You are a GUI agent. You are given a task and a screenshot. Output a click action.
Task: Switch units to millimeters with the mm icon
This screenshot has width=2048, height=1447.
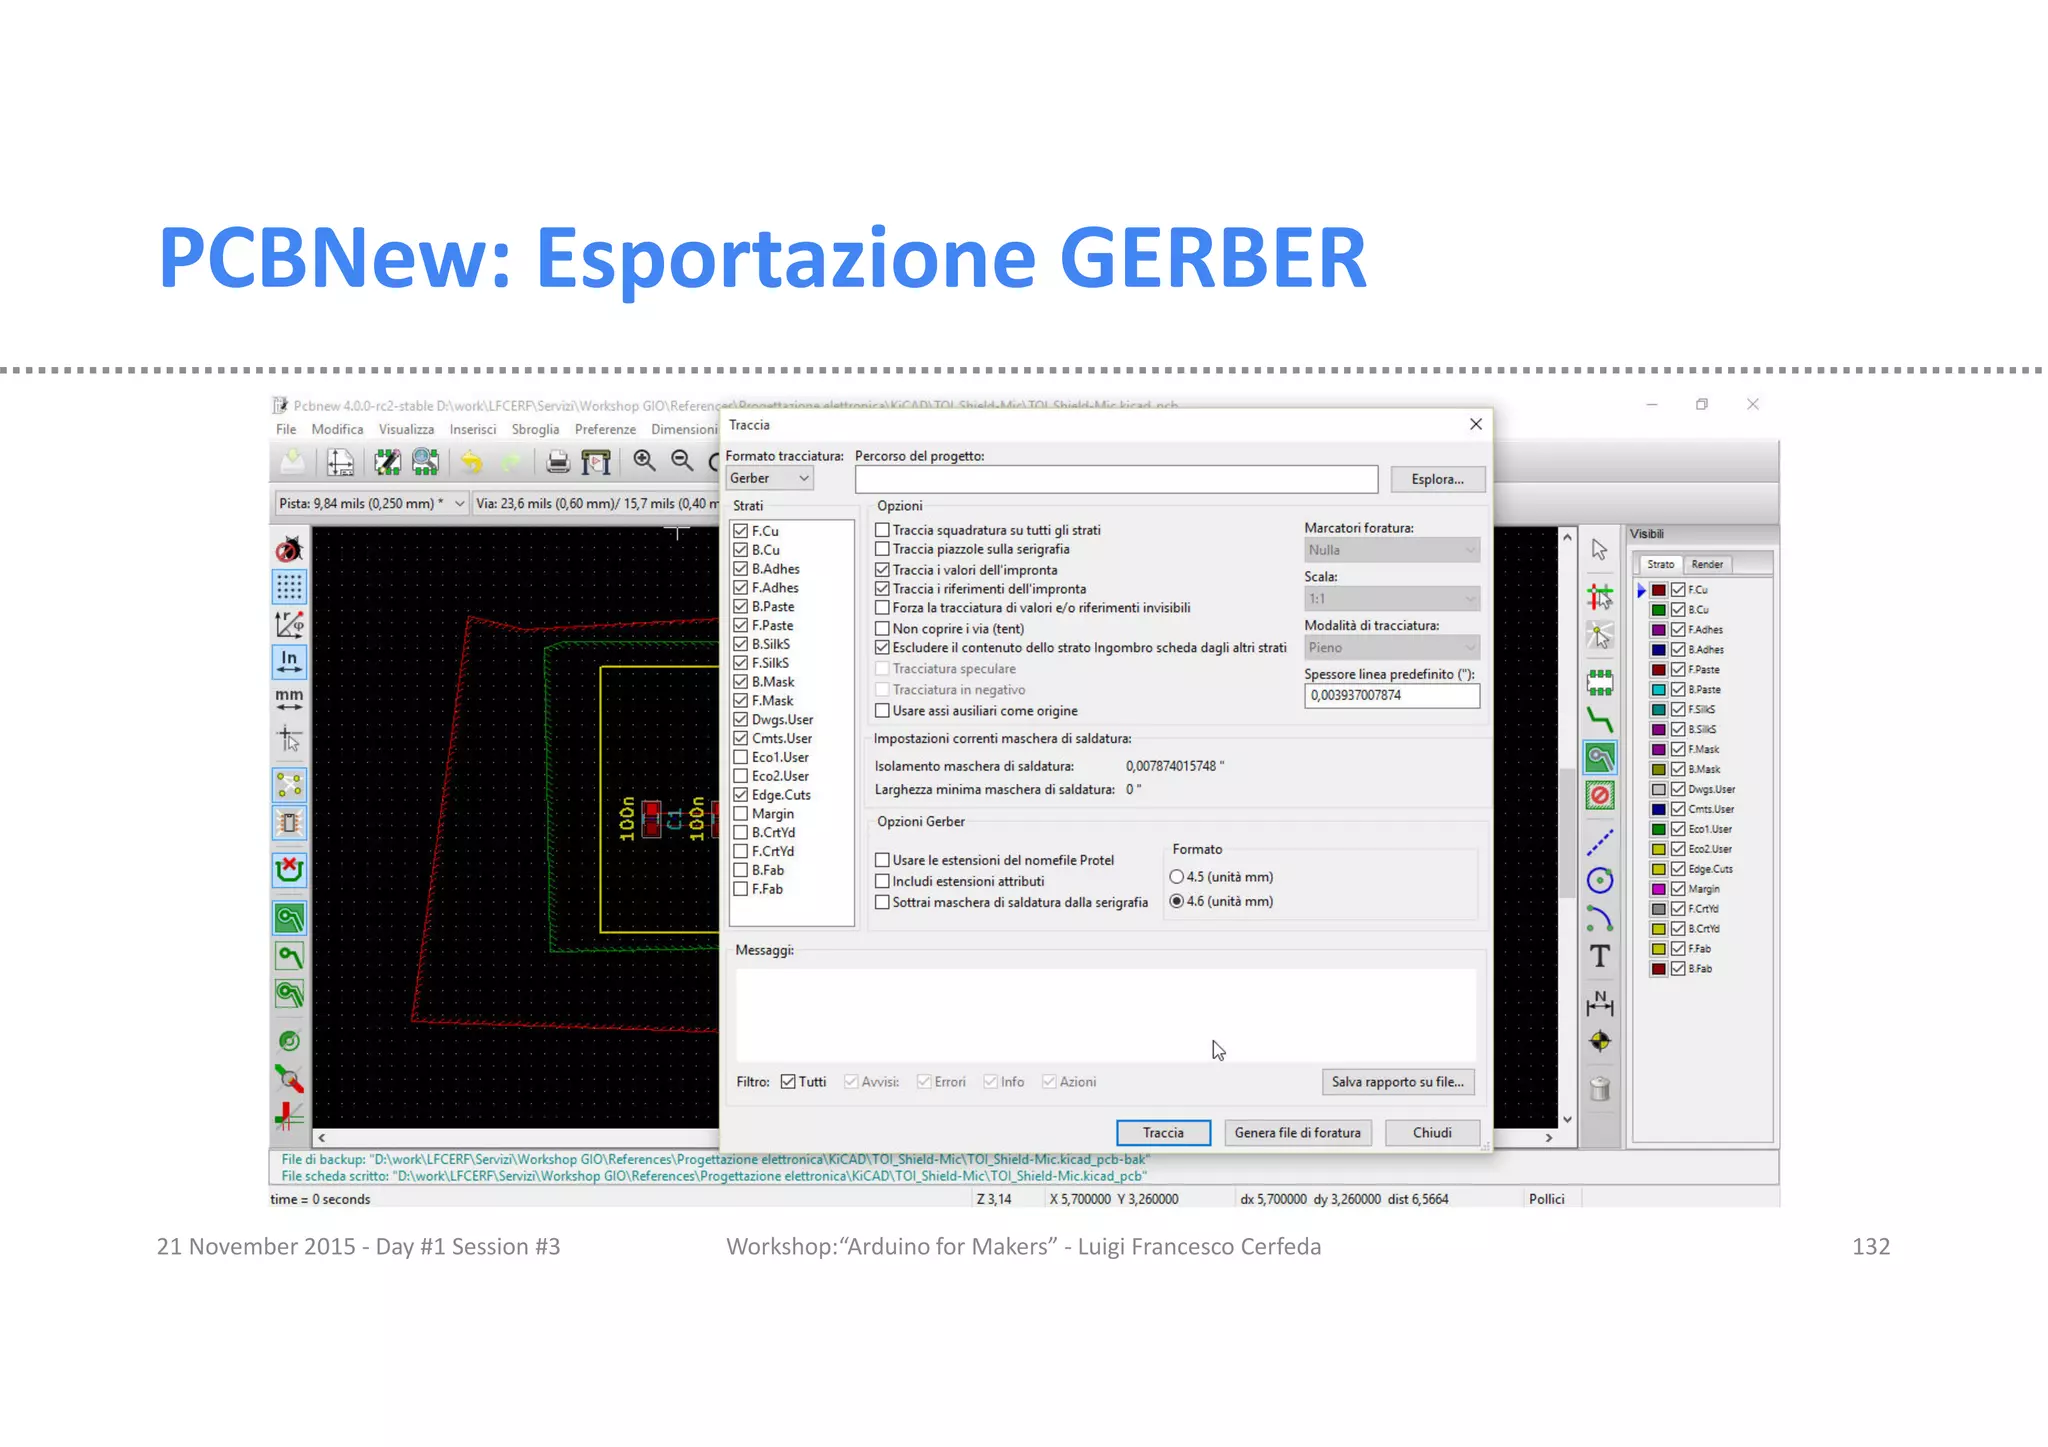pyautogui.click(x=289, y=699)
